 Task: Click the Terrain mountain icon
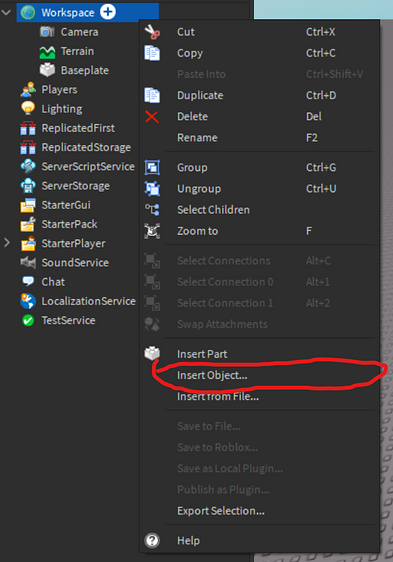(47, 52)
